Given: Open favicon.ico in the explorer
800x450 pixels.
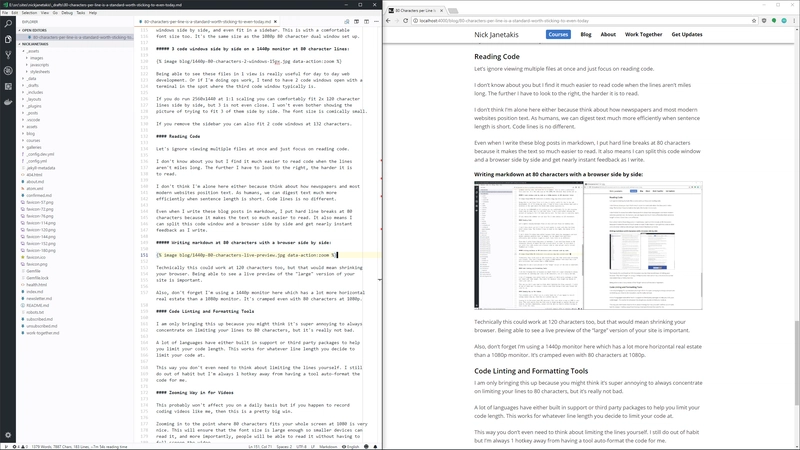Looking at the screenshot, I should pyautogui.click(x=36, y=257).
